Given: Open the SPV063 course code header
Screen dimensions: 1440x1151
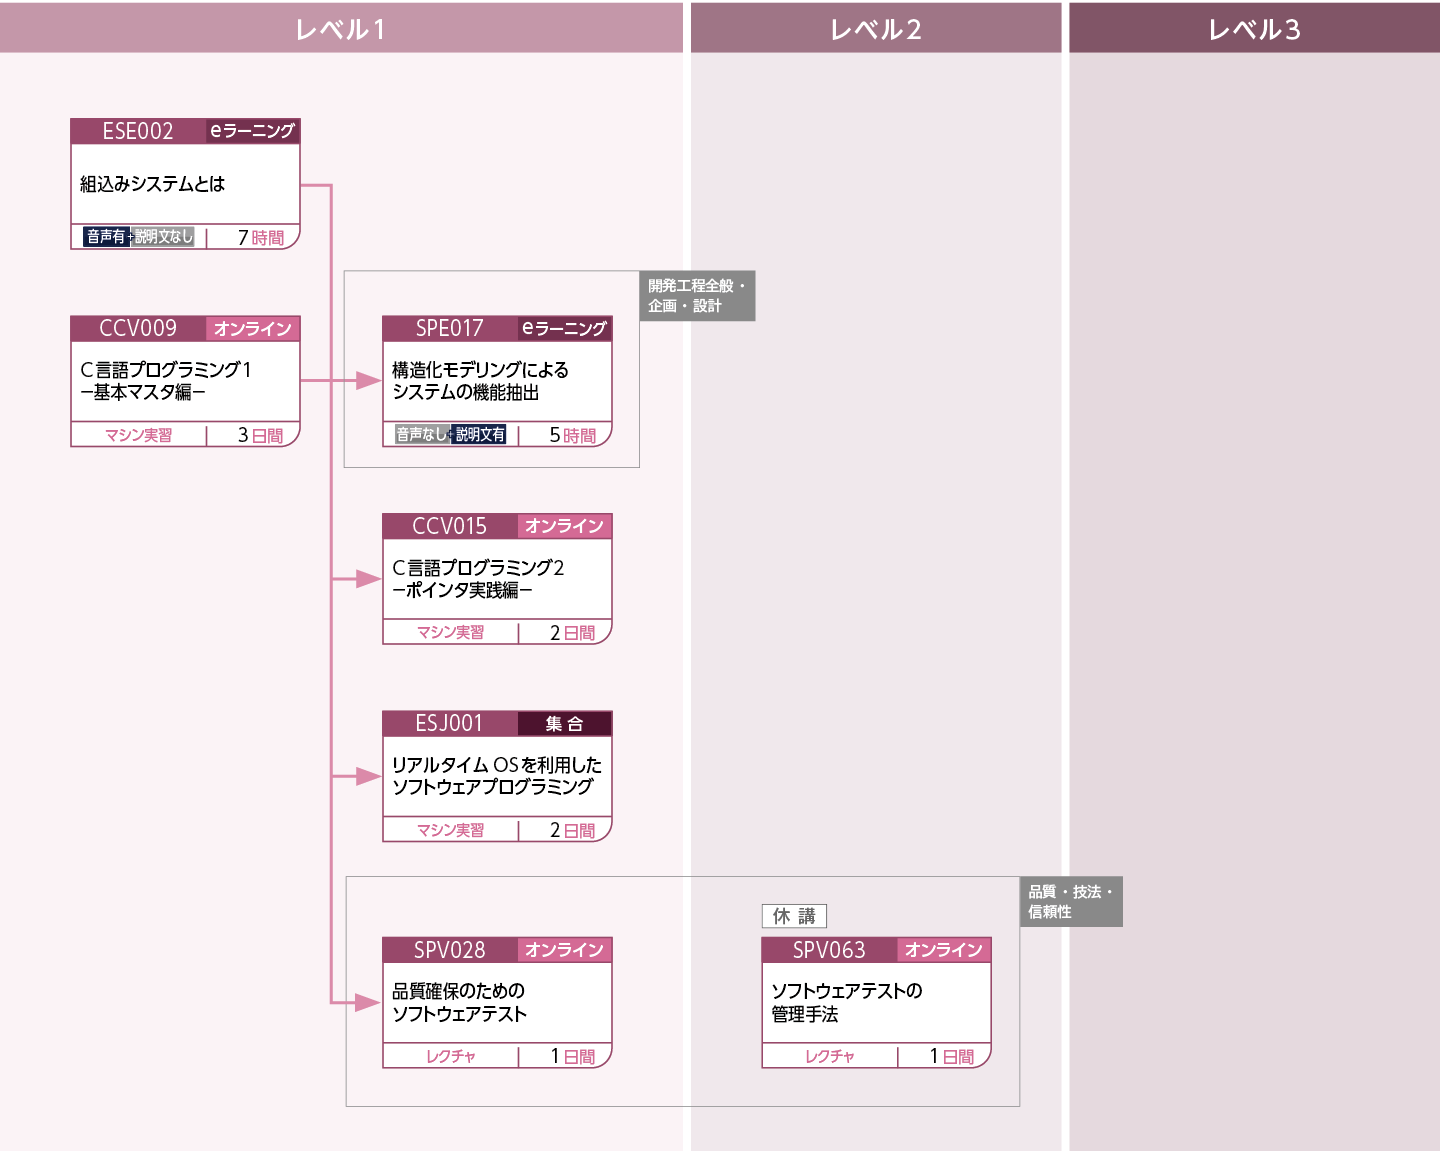Looking at the screenshot, I should click(x=829, y=950).
